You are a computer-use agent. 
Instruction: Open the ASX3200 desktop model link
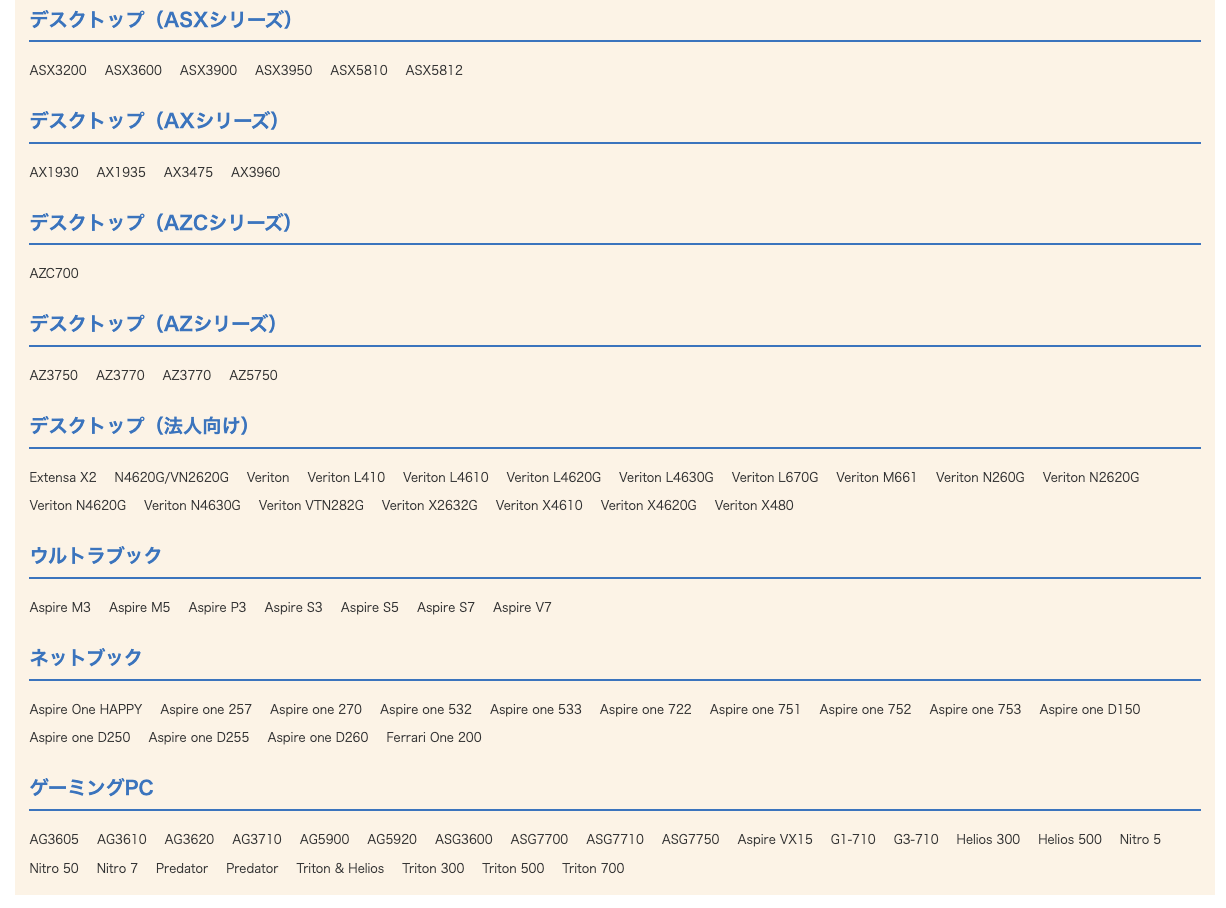click(58, 70)
